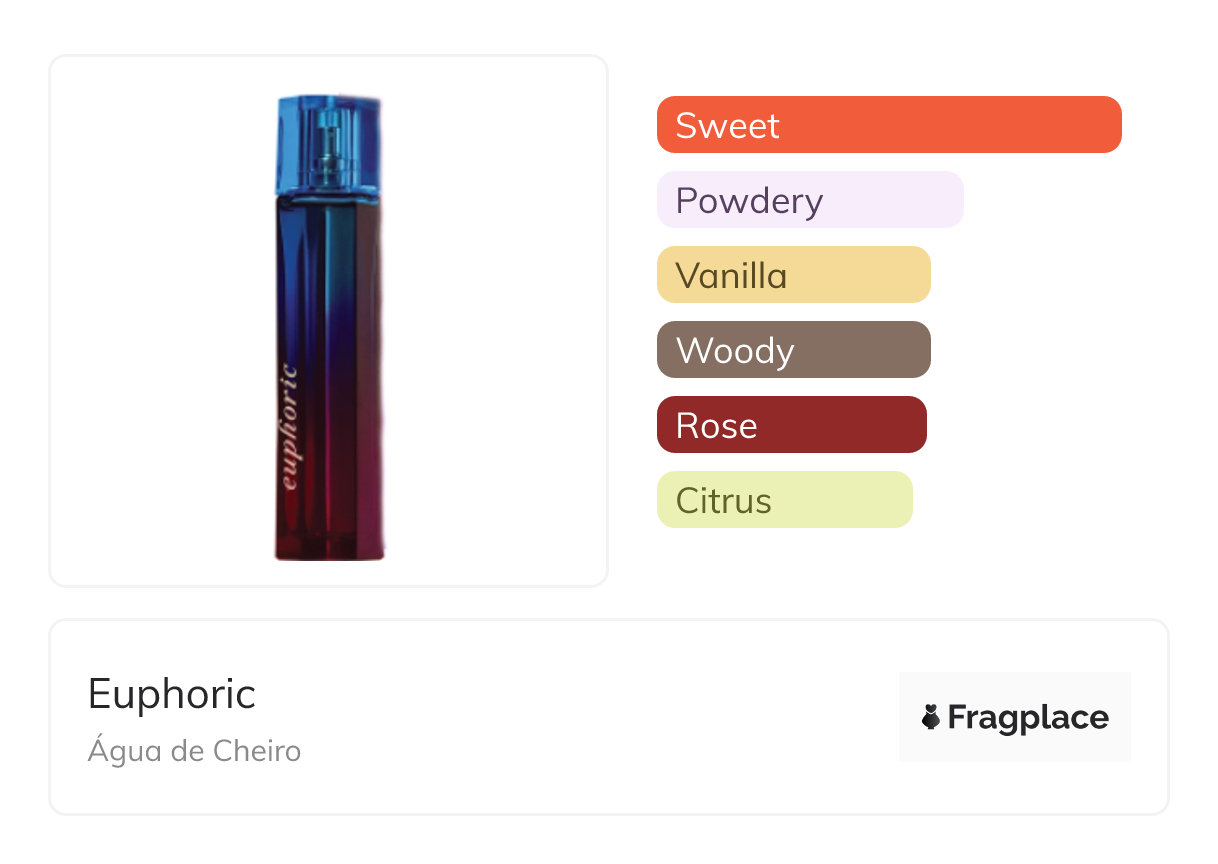Select the dark red Rose accord bar
This screenshot has width=1218, height=864.
click(x=791, y=425)
